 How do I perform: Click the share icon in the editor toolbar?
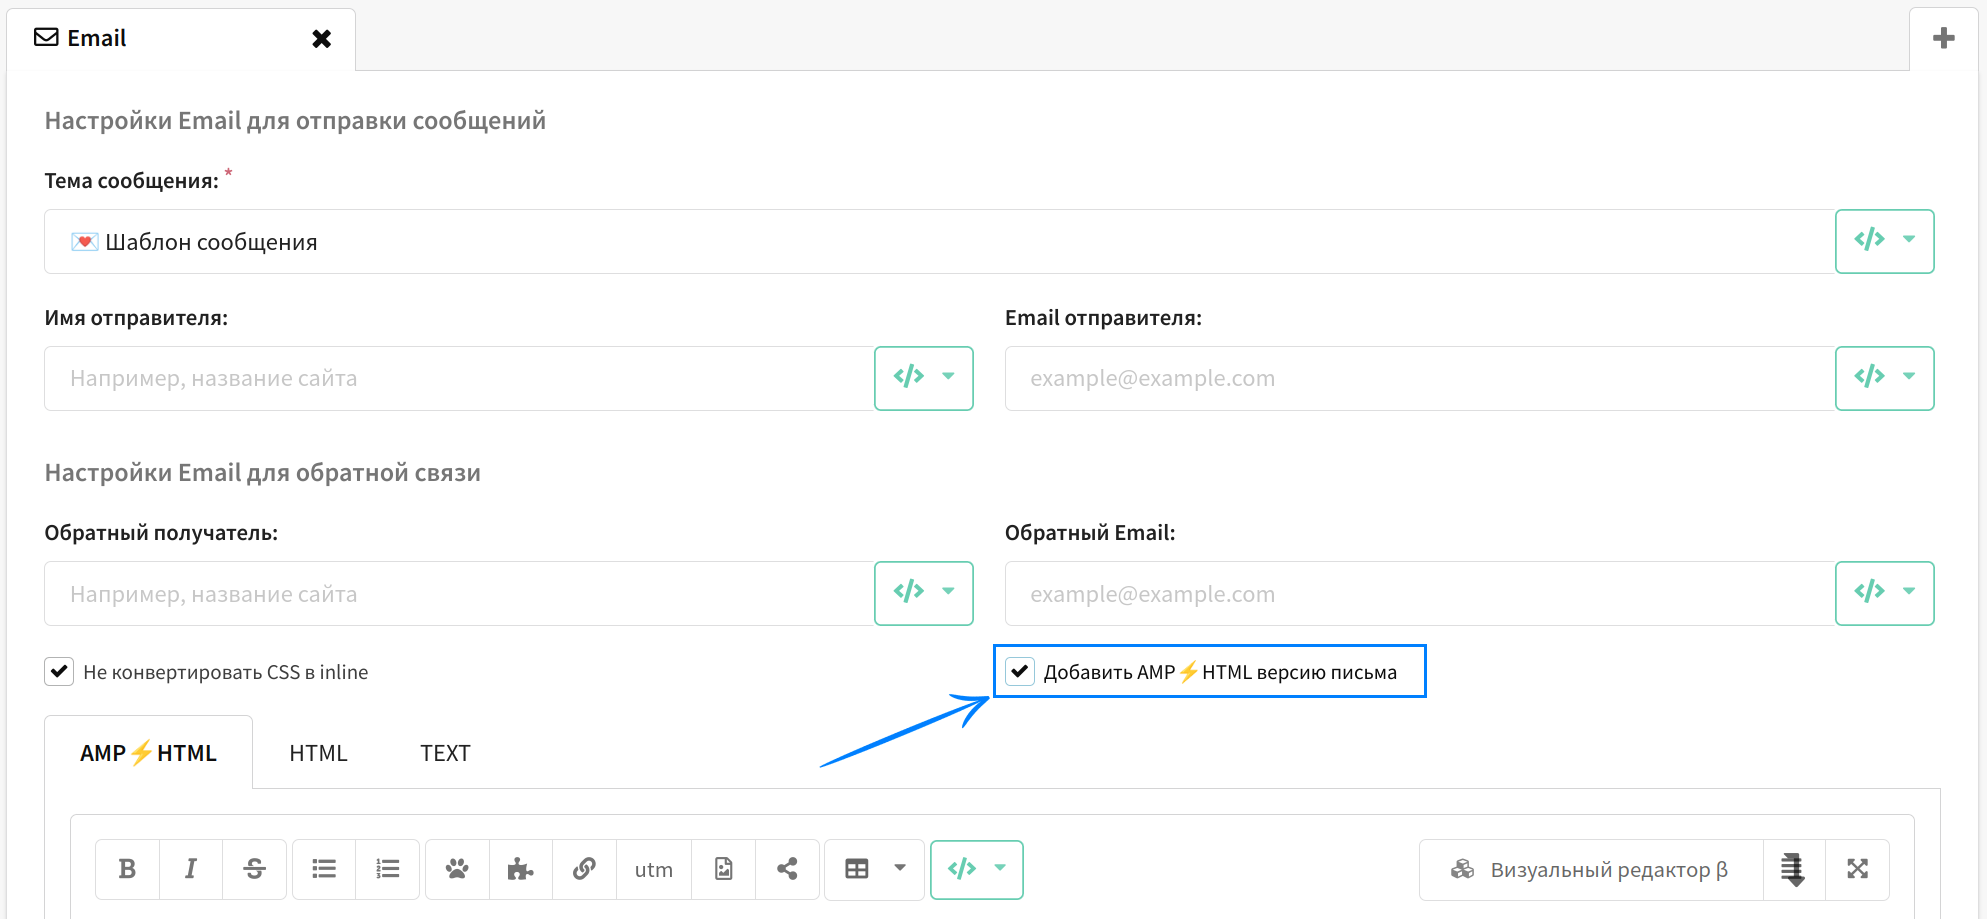788,869
